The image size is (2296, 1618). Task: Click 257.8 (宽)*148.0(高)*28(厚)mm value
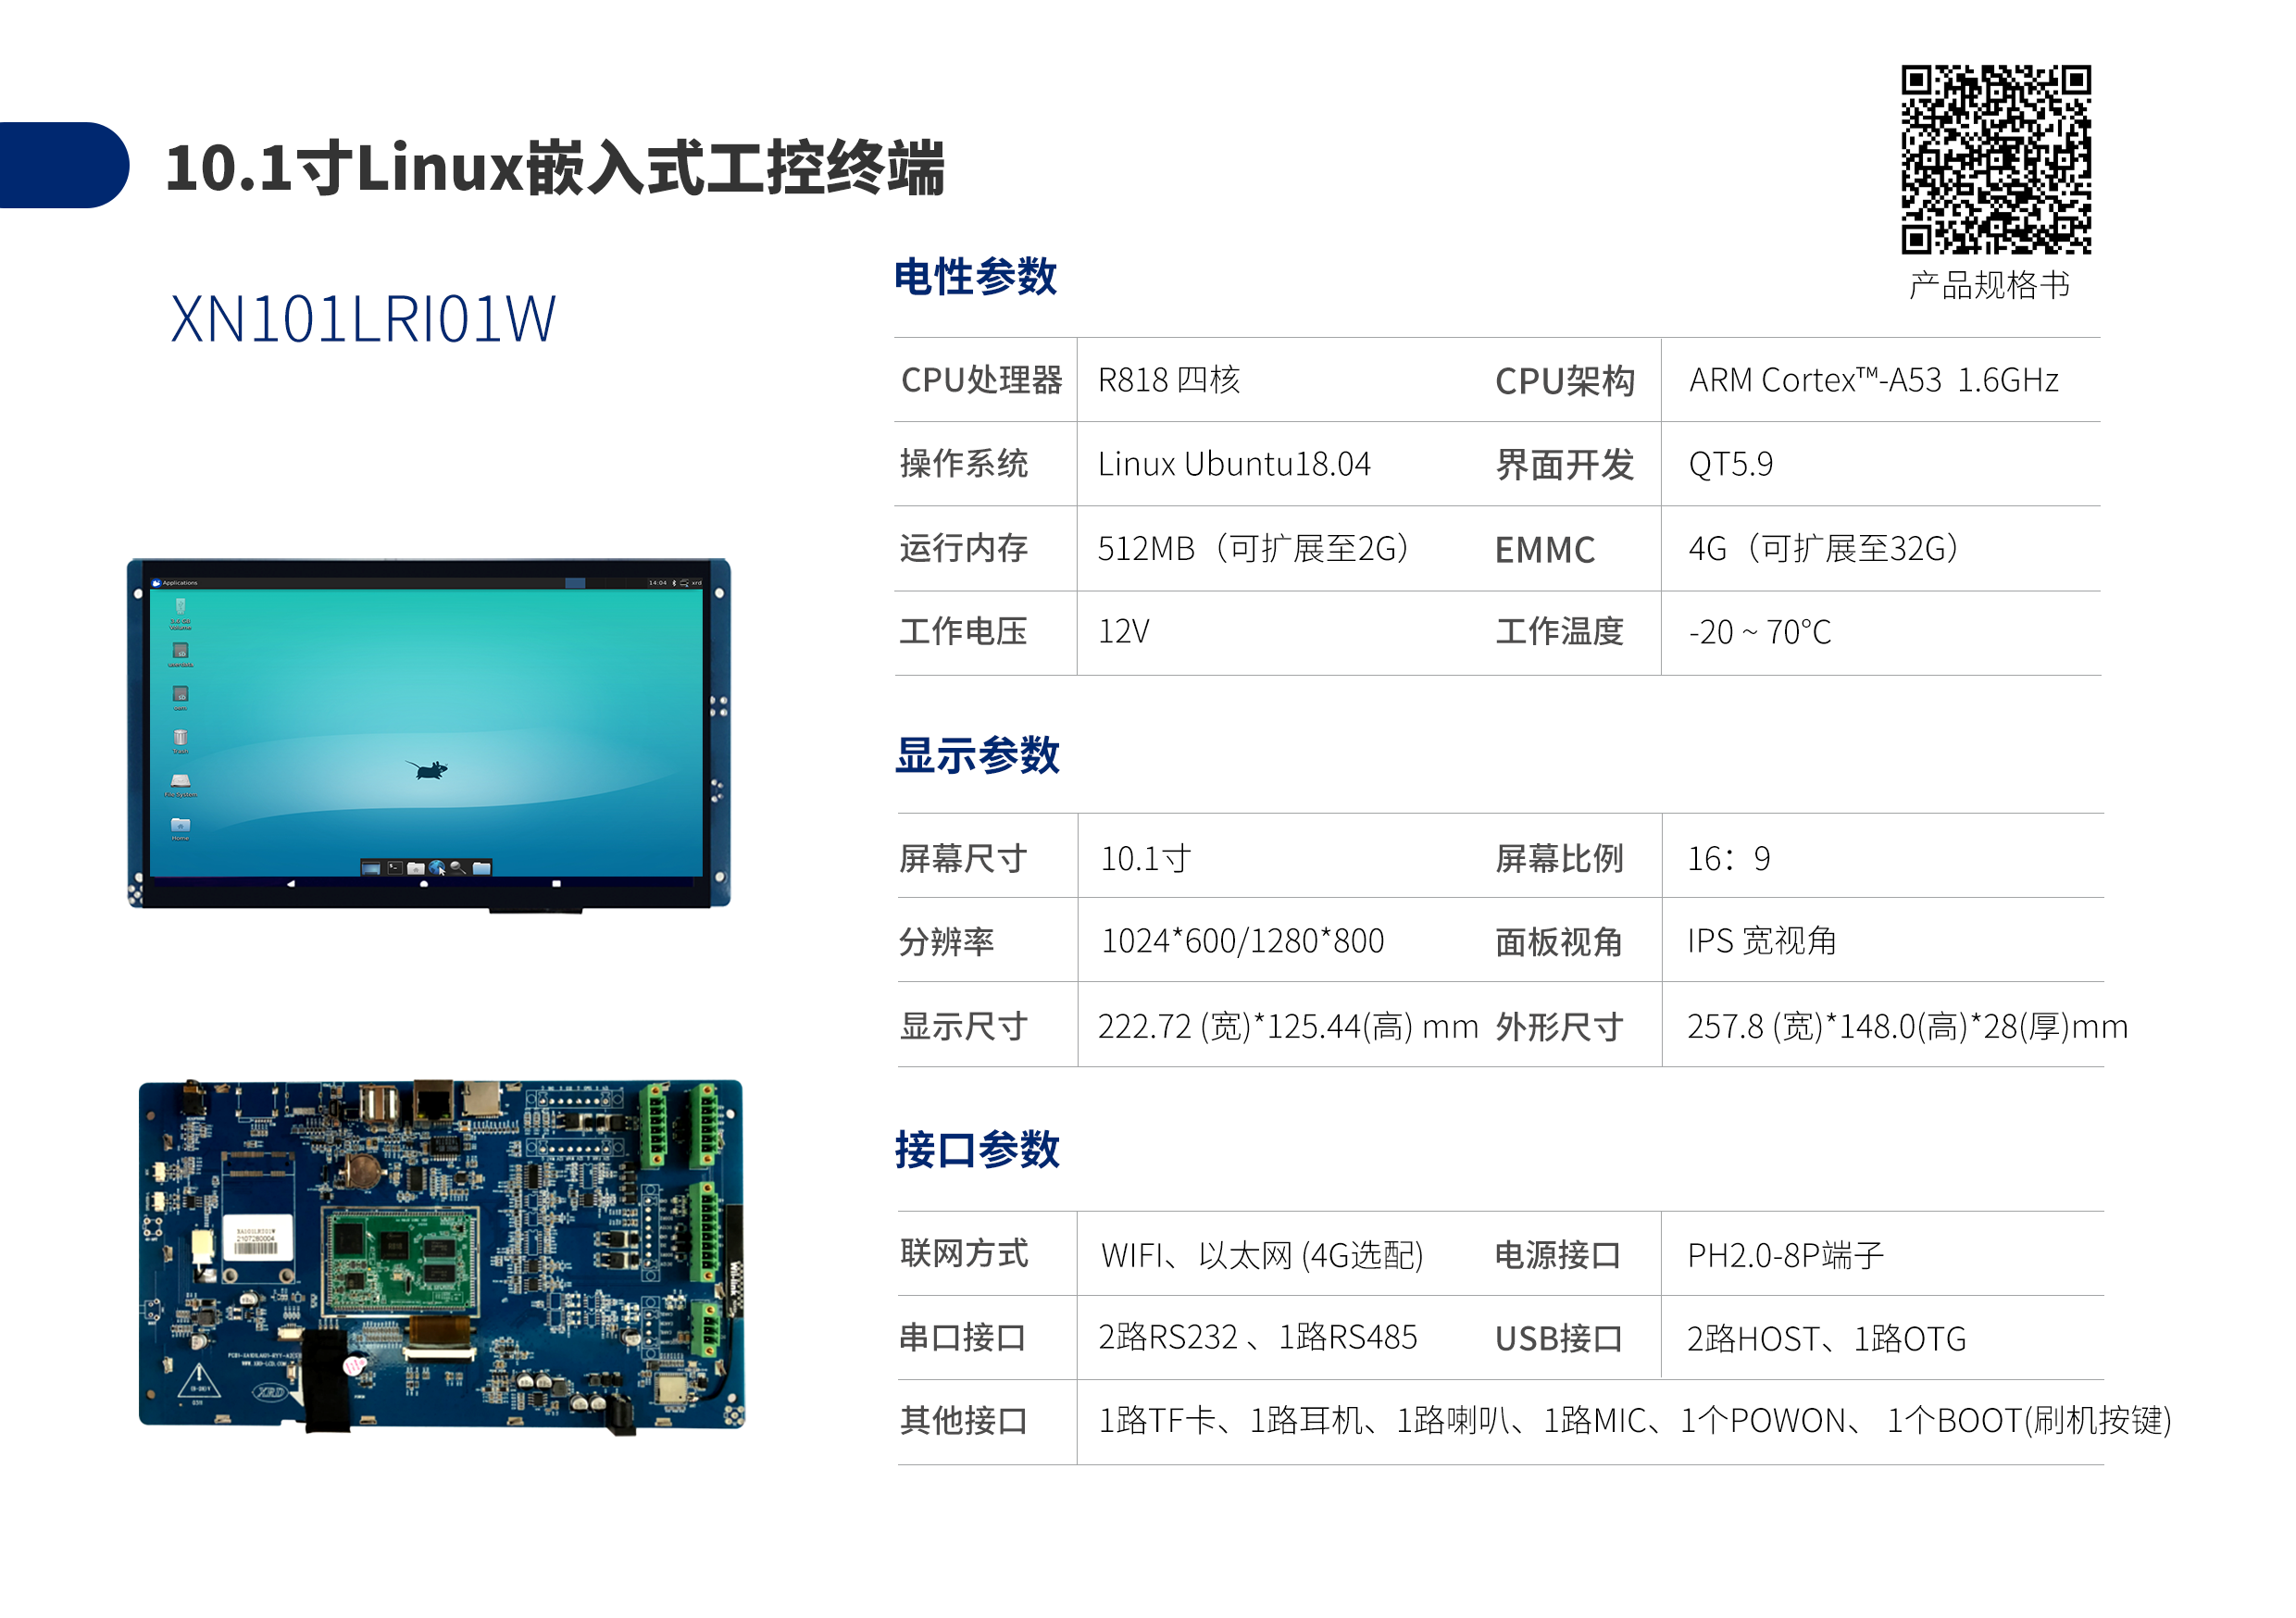pyautogui.click(x=1908, y=1027)
